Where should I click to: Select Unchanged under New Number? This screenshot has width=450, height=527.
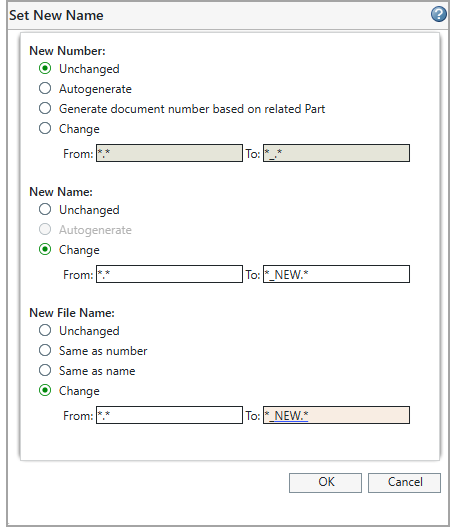pyautogui.click(x=45, y=68)
